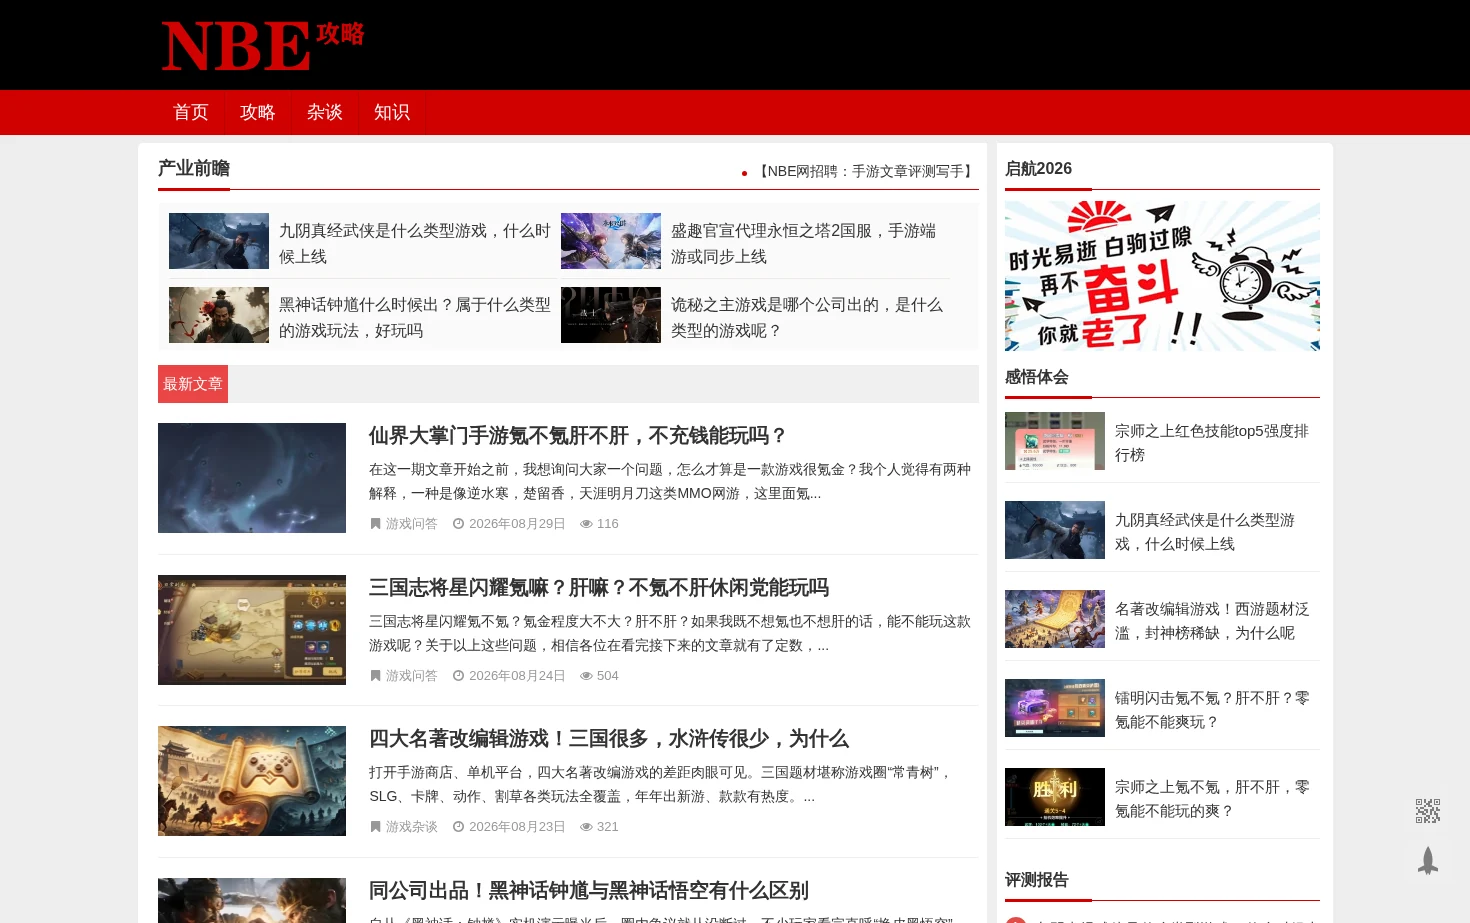Click the 产业前瞻 section heading

coord(194,168)
